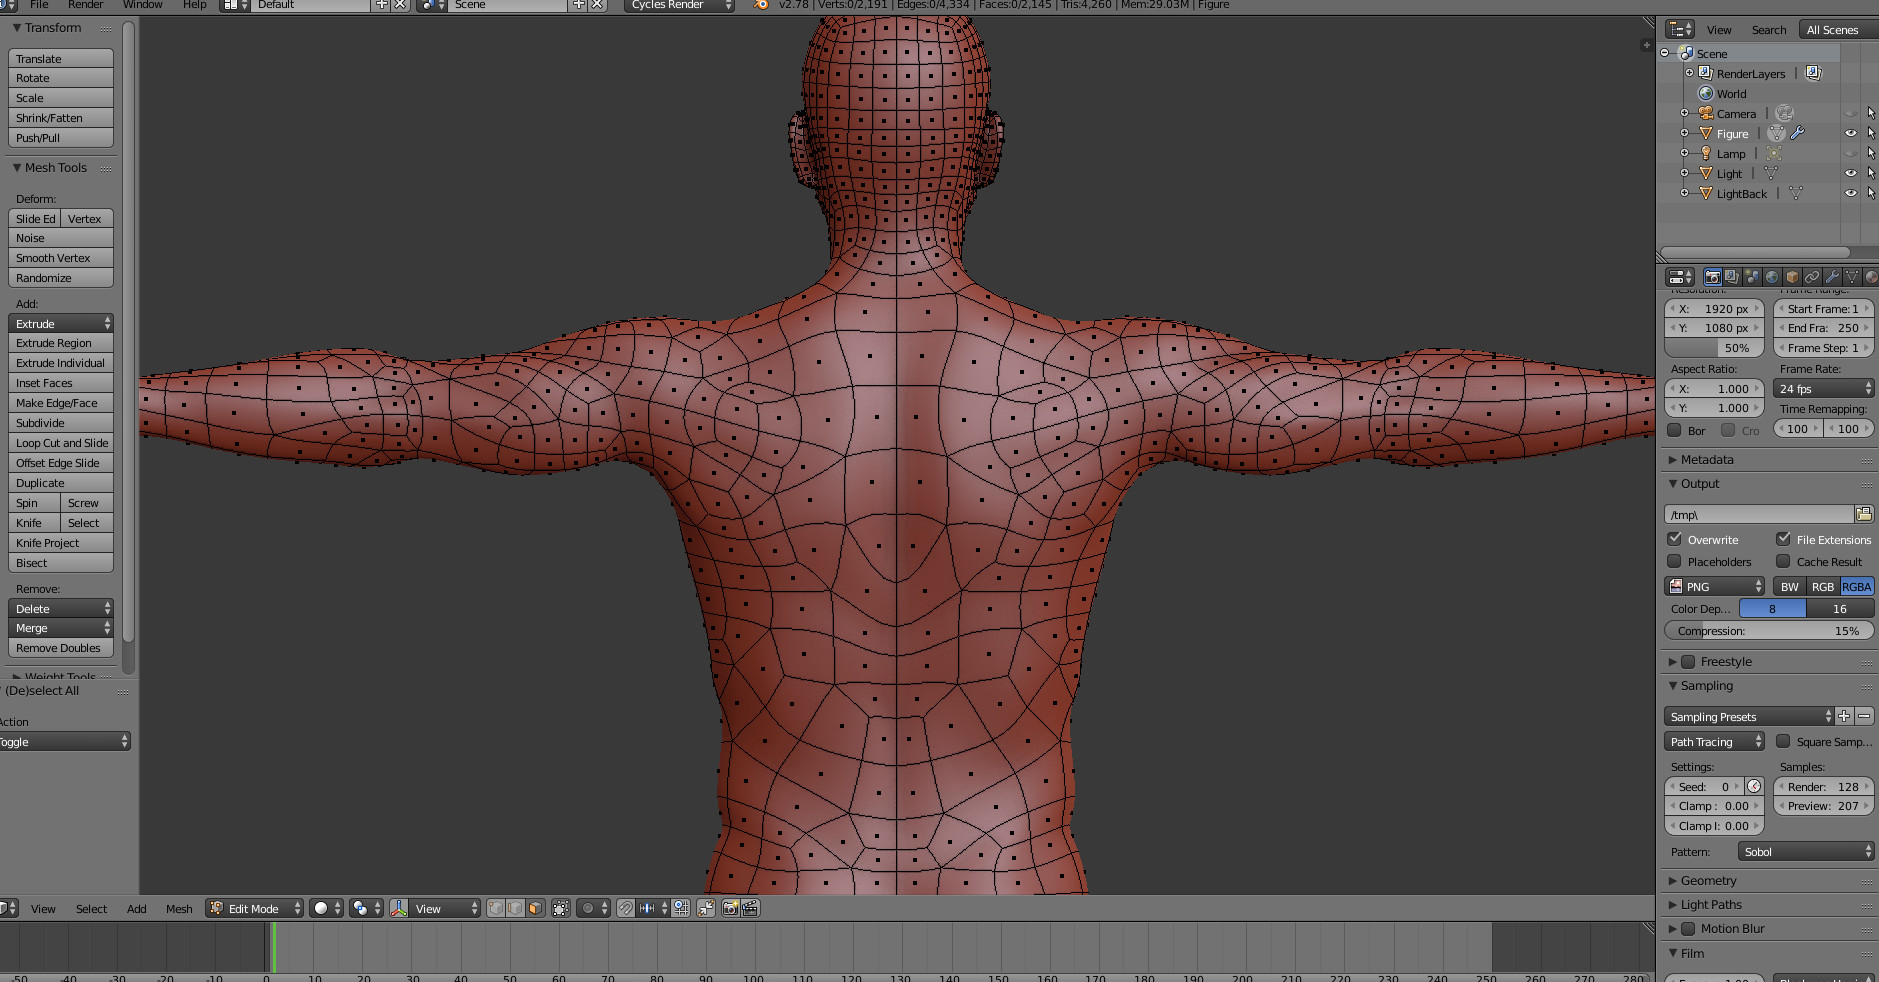Image resolution: width=1879 pixels, height=982 pixels.
Task: Open the Modifiers tab (wrench icon)
Action: (1832, 278)
